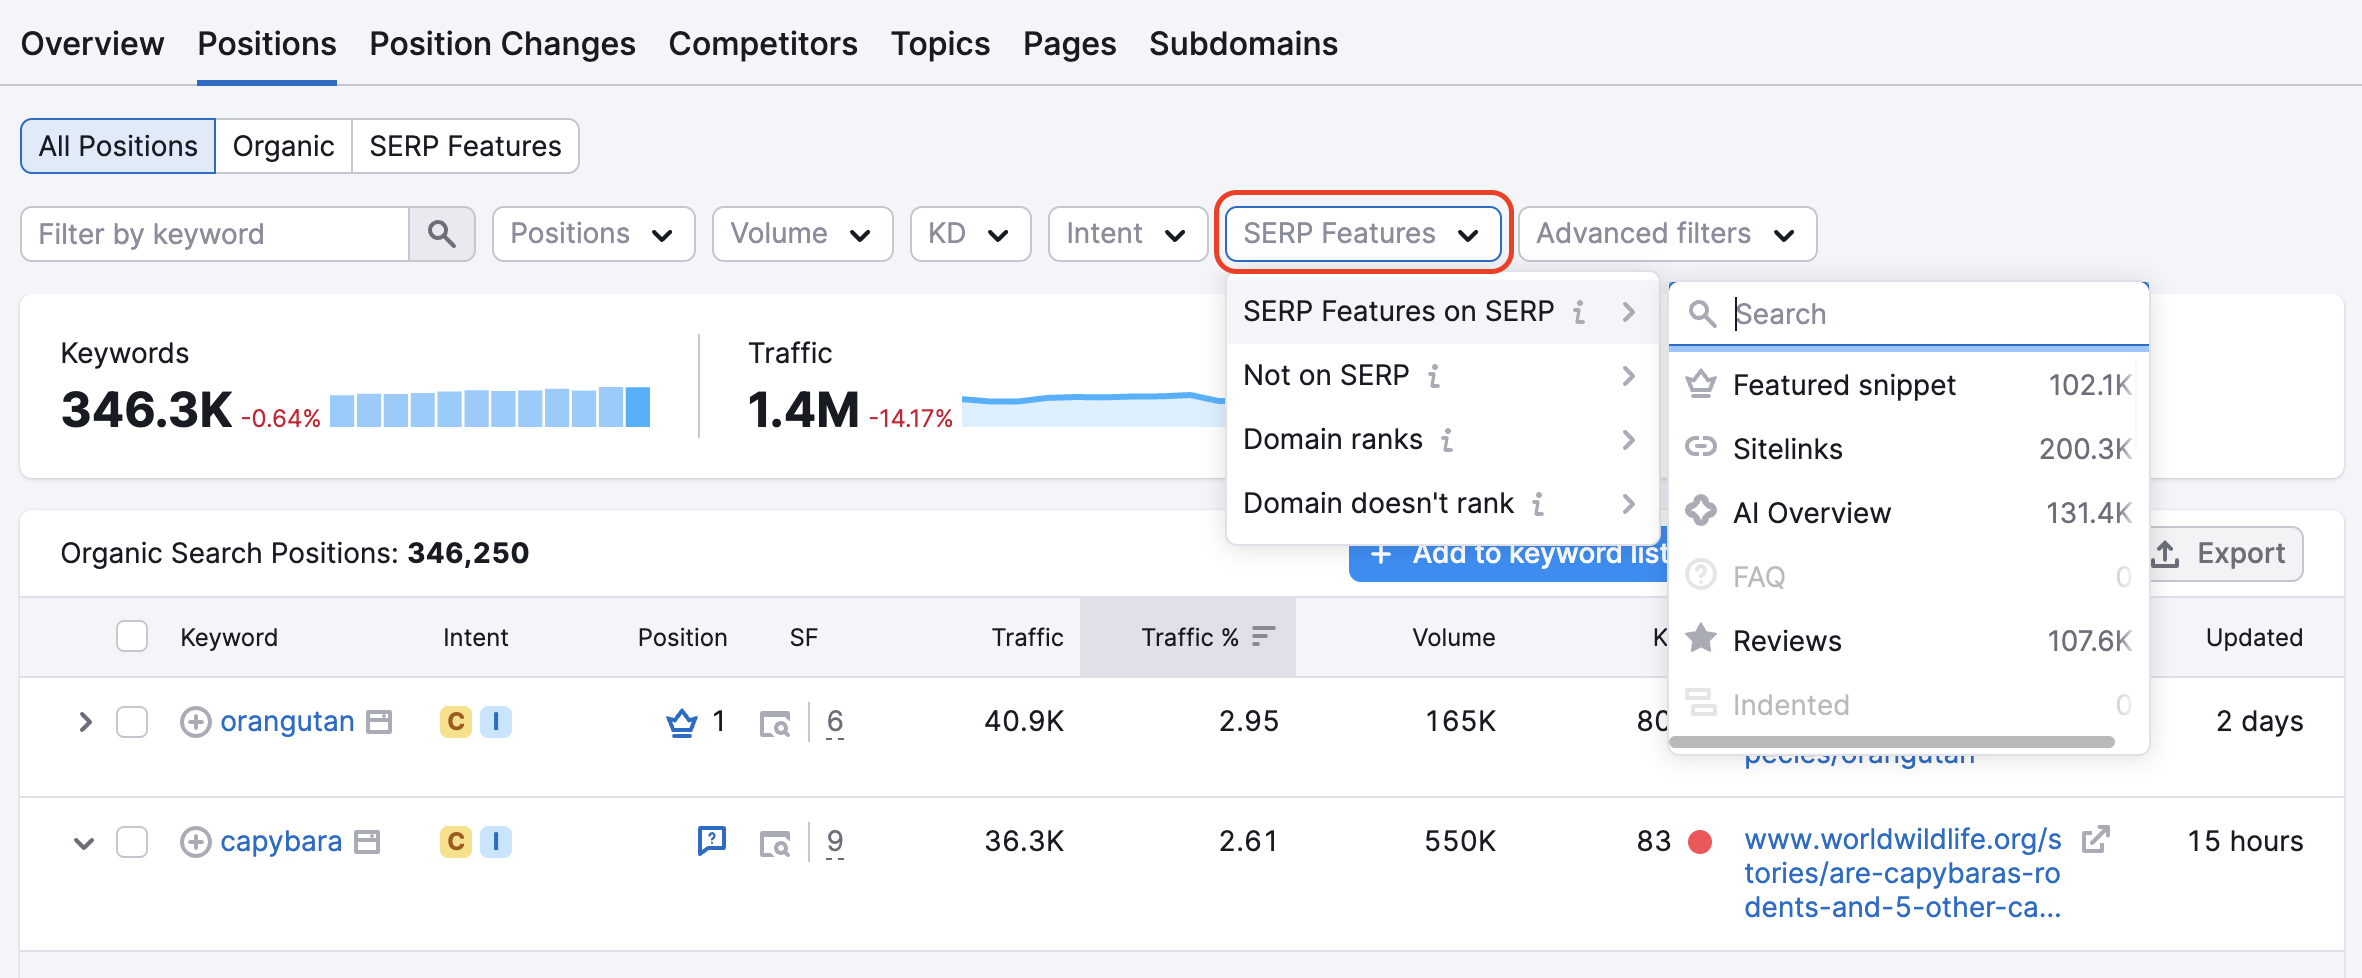Open the Intent filter dropdown
Viewport: 2362px width, 978px height.
[x=1127, y=233]
